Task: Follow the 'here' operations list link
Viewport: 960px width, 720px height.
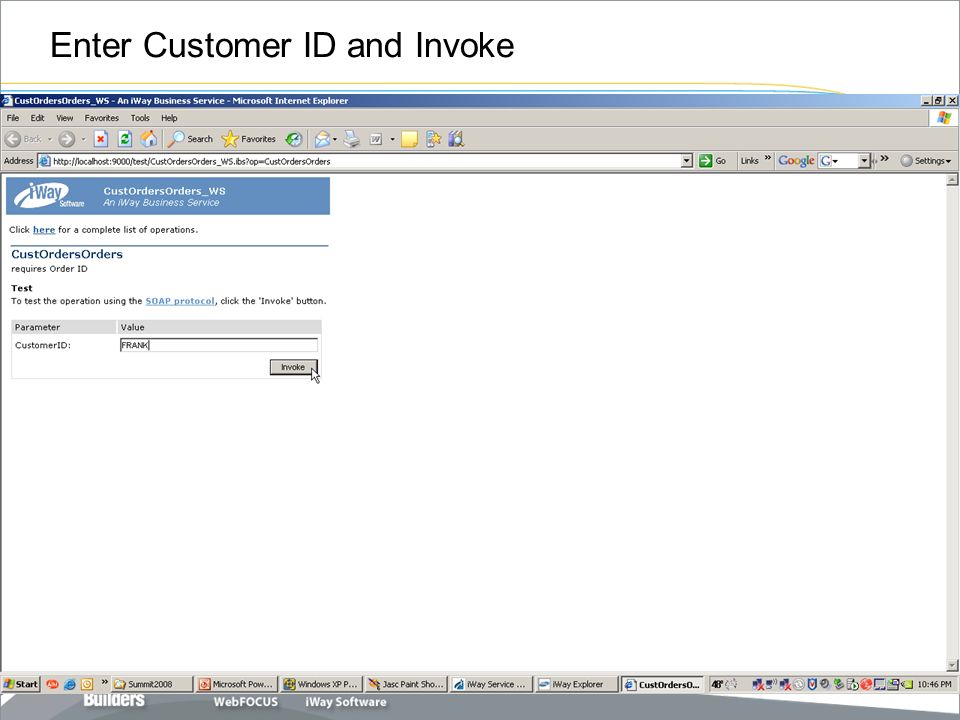Action: (x=44, y=230)
